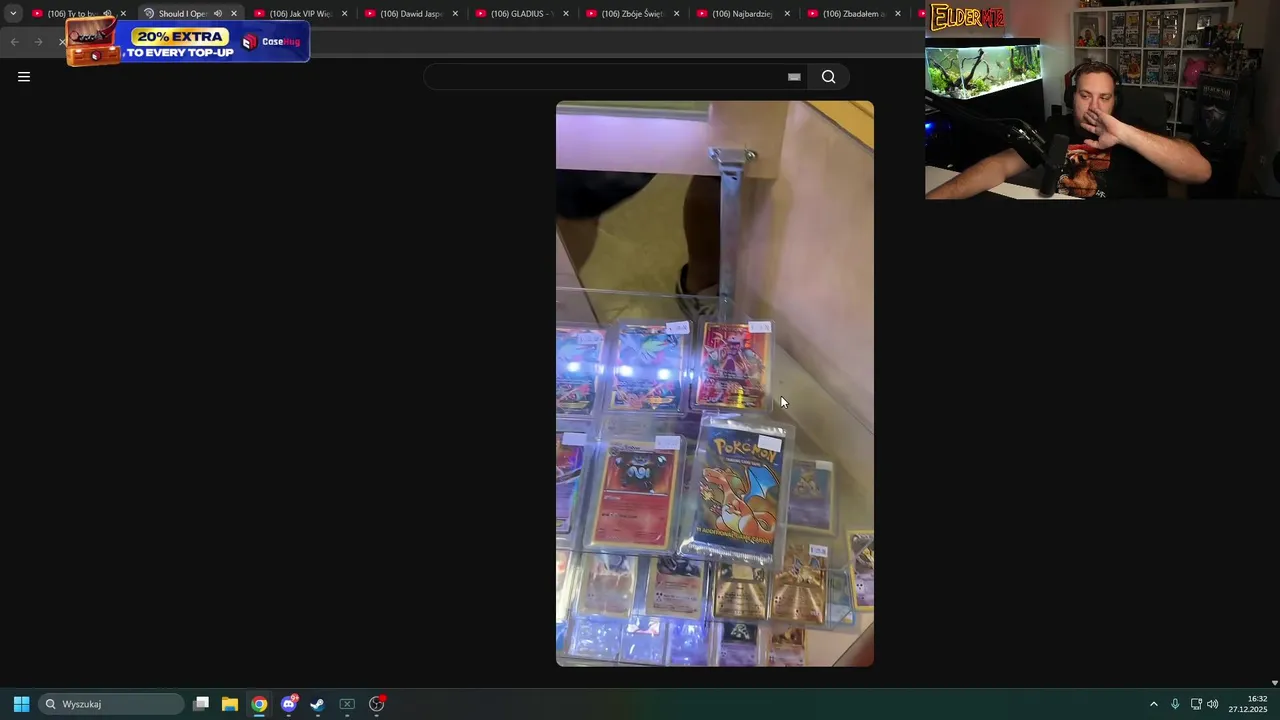Screen dimensions: 1280x720
Task: Expand hidden system tray icons chevron
Action: pos(1153,704)
